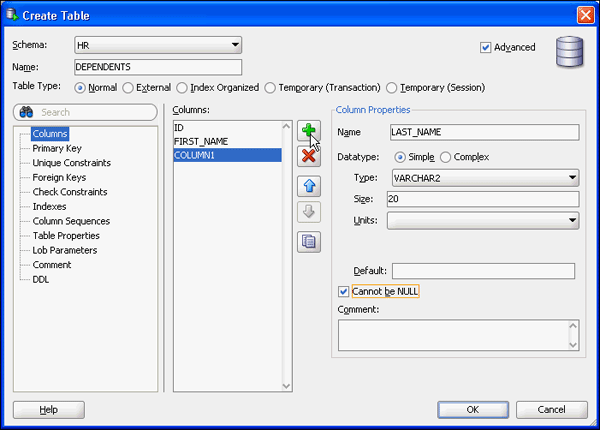Uncheck the Cannot be NULL checkbox
This screenshot has width=600, height=430.
pyautogui.click(x=343, y=292)
